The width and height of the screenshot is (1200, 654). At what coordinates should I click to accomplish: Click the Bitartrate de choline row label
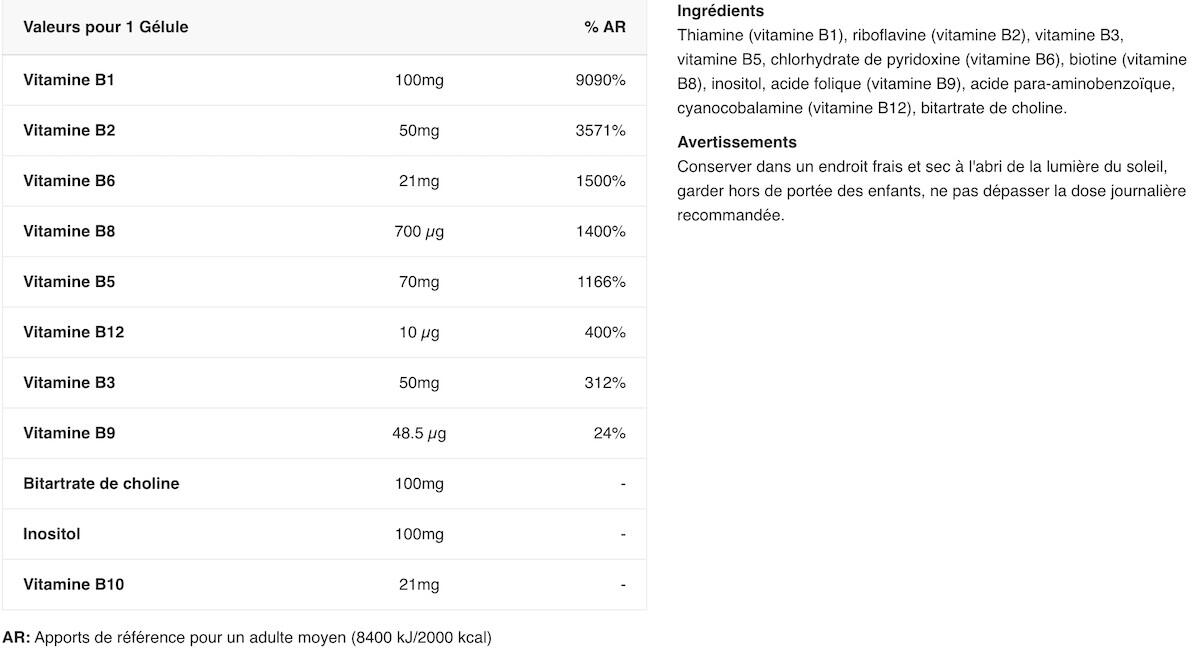pos(101,483)
